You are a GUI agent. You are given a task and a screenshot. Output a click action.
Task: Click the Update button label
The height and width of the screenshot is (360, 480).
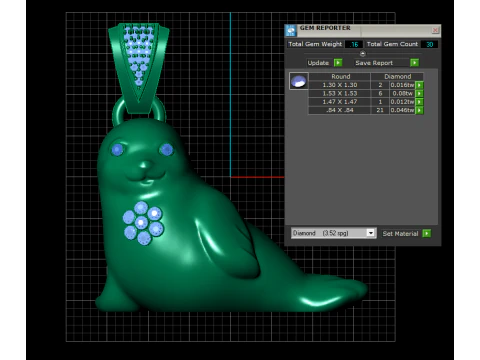click(x=318, y=63)
